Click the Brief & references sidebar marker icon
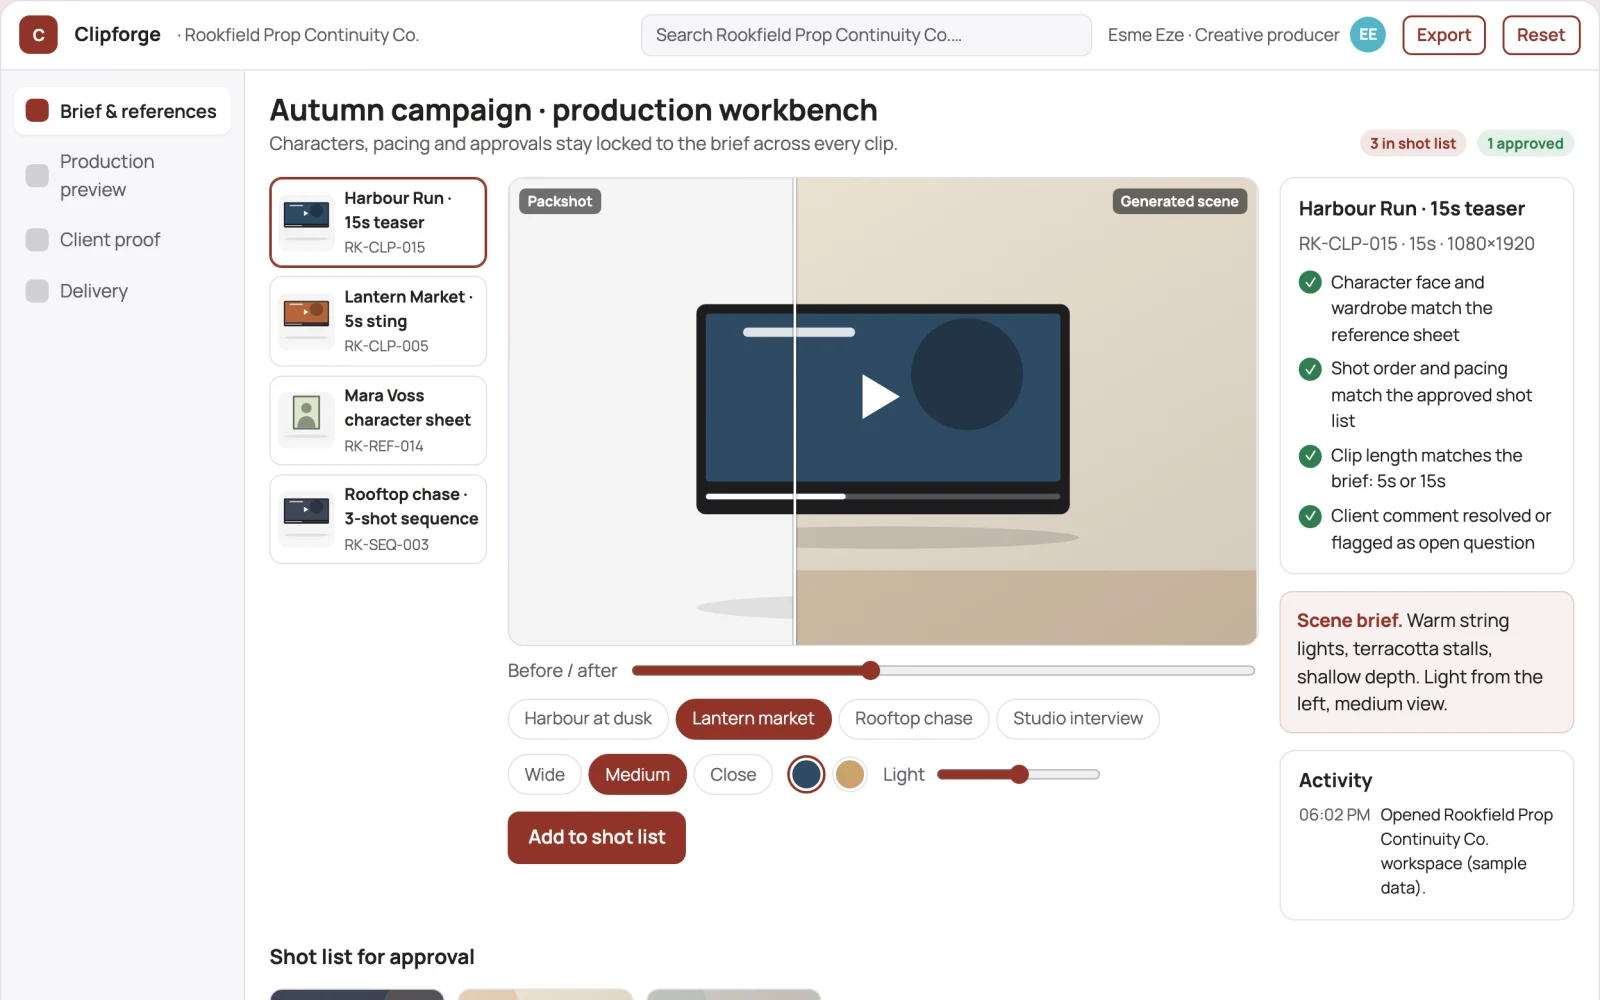The height and width of the screenshot is (1000, 1600). click(37, 110)
